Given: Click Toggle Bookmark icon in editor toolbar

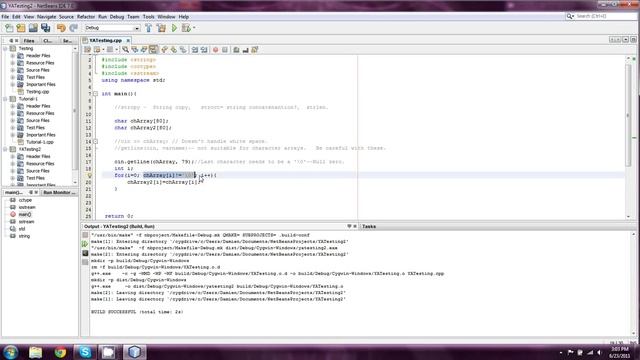Looking at the screenshot, I should pyautogui.click(x=183, y=50).
